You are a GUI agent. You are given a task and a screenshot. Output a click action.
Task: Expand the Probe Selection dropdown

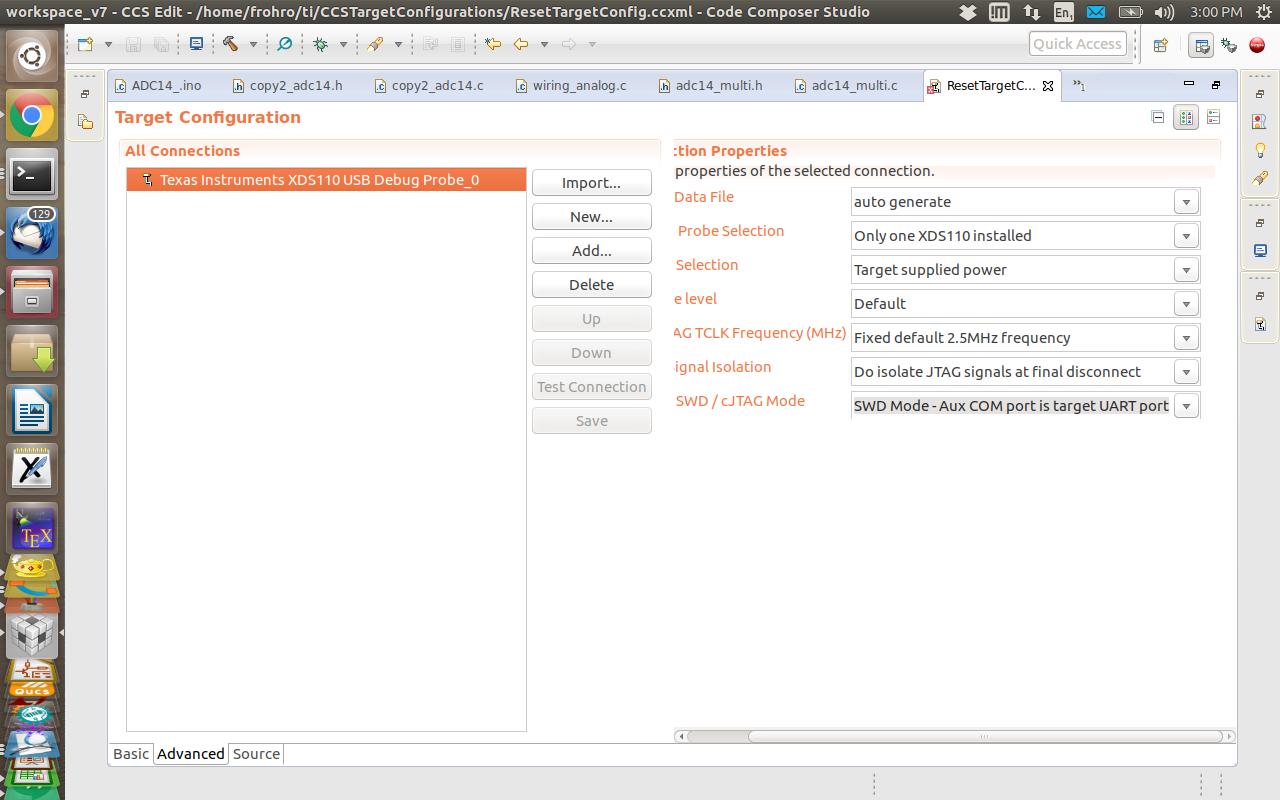click(1186, 236)
